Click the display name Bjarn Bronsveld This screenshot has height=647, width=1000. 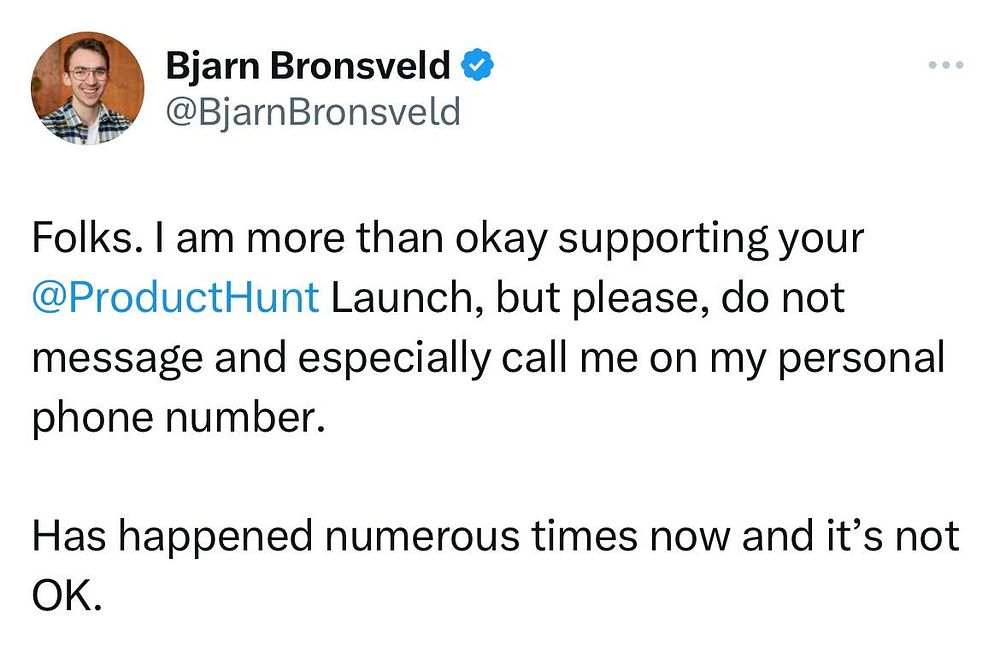coord(308,66)
